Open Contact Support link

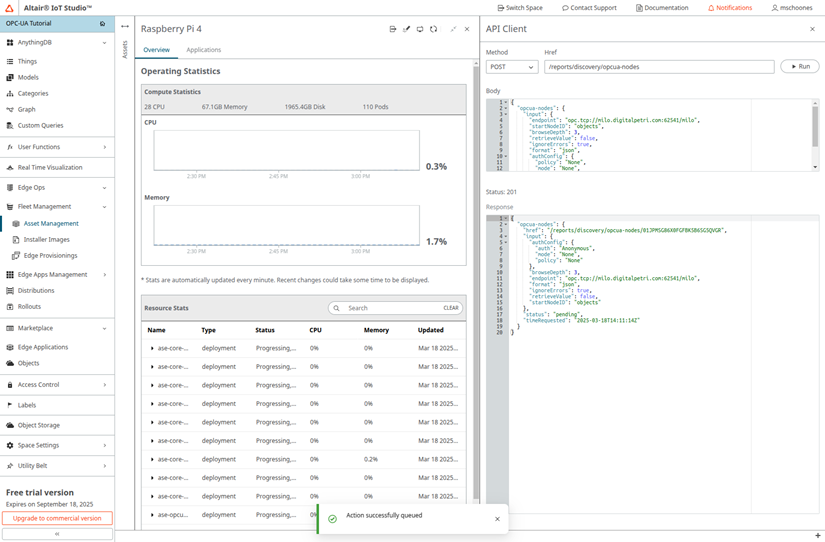pos(589,8)
